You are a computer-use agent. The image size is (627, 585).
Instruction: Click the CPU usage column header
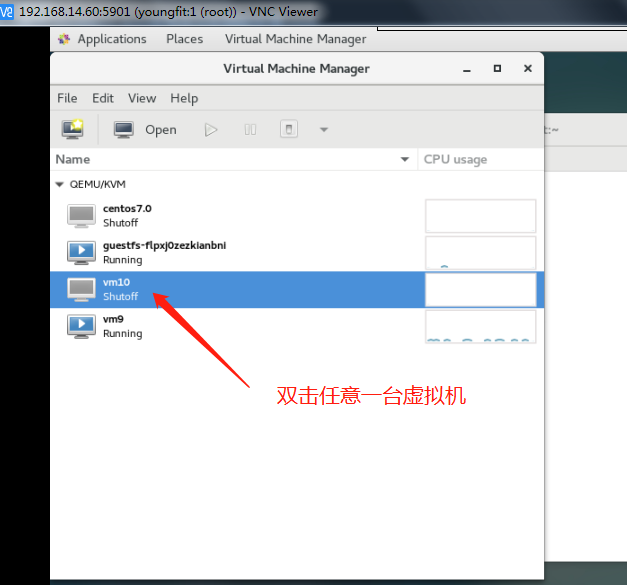click(x=481, y=159)
